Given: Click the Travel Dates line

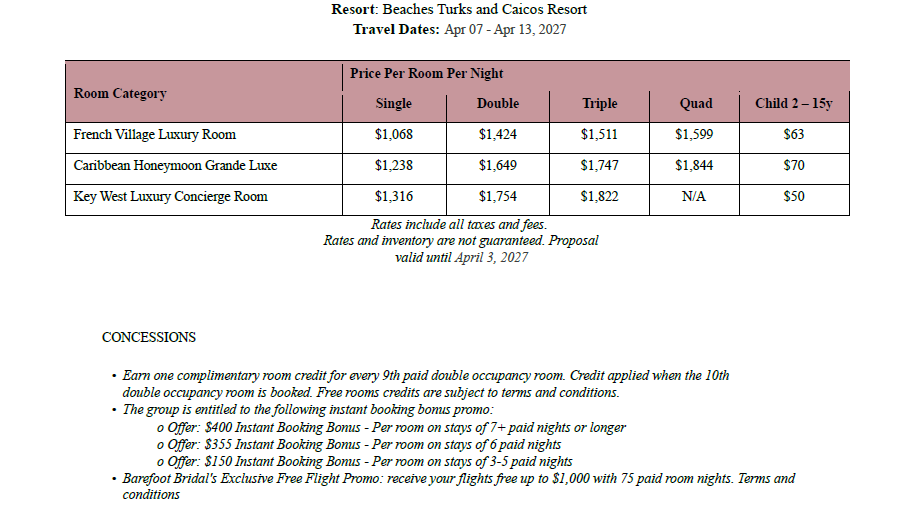Looking at the screenshot, I should pos(459,29).
